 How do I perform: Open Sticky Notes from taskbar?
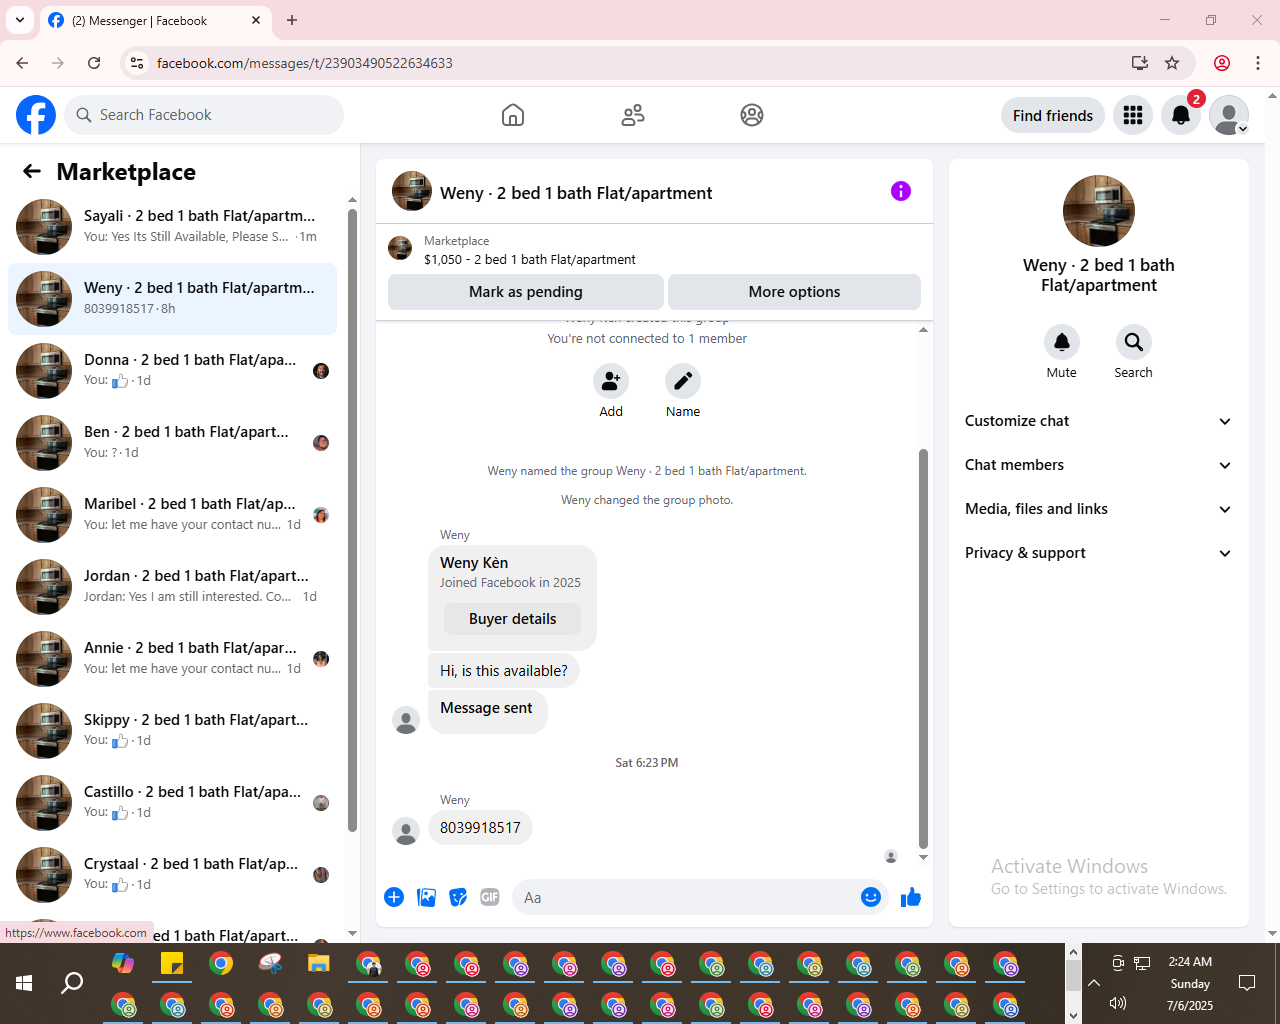click(x=172, y=964)
